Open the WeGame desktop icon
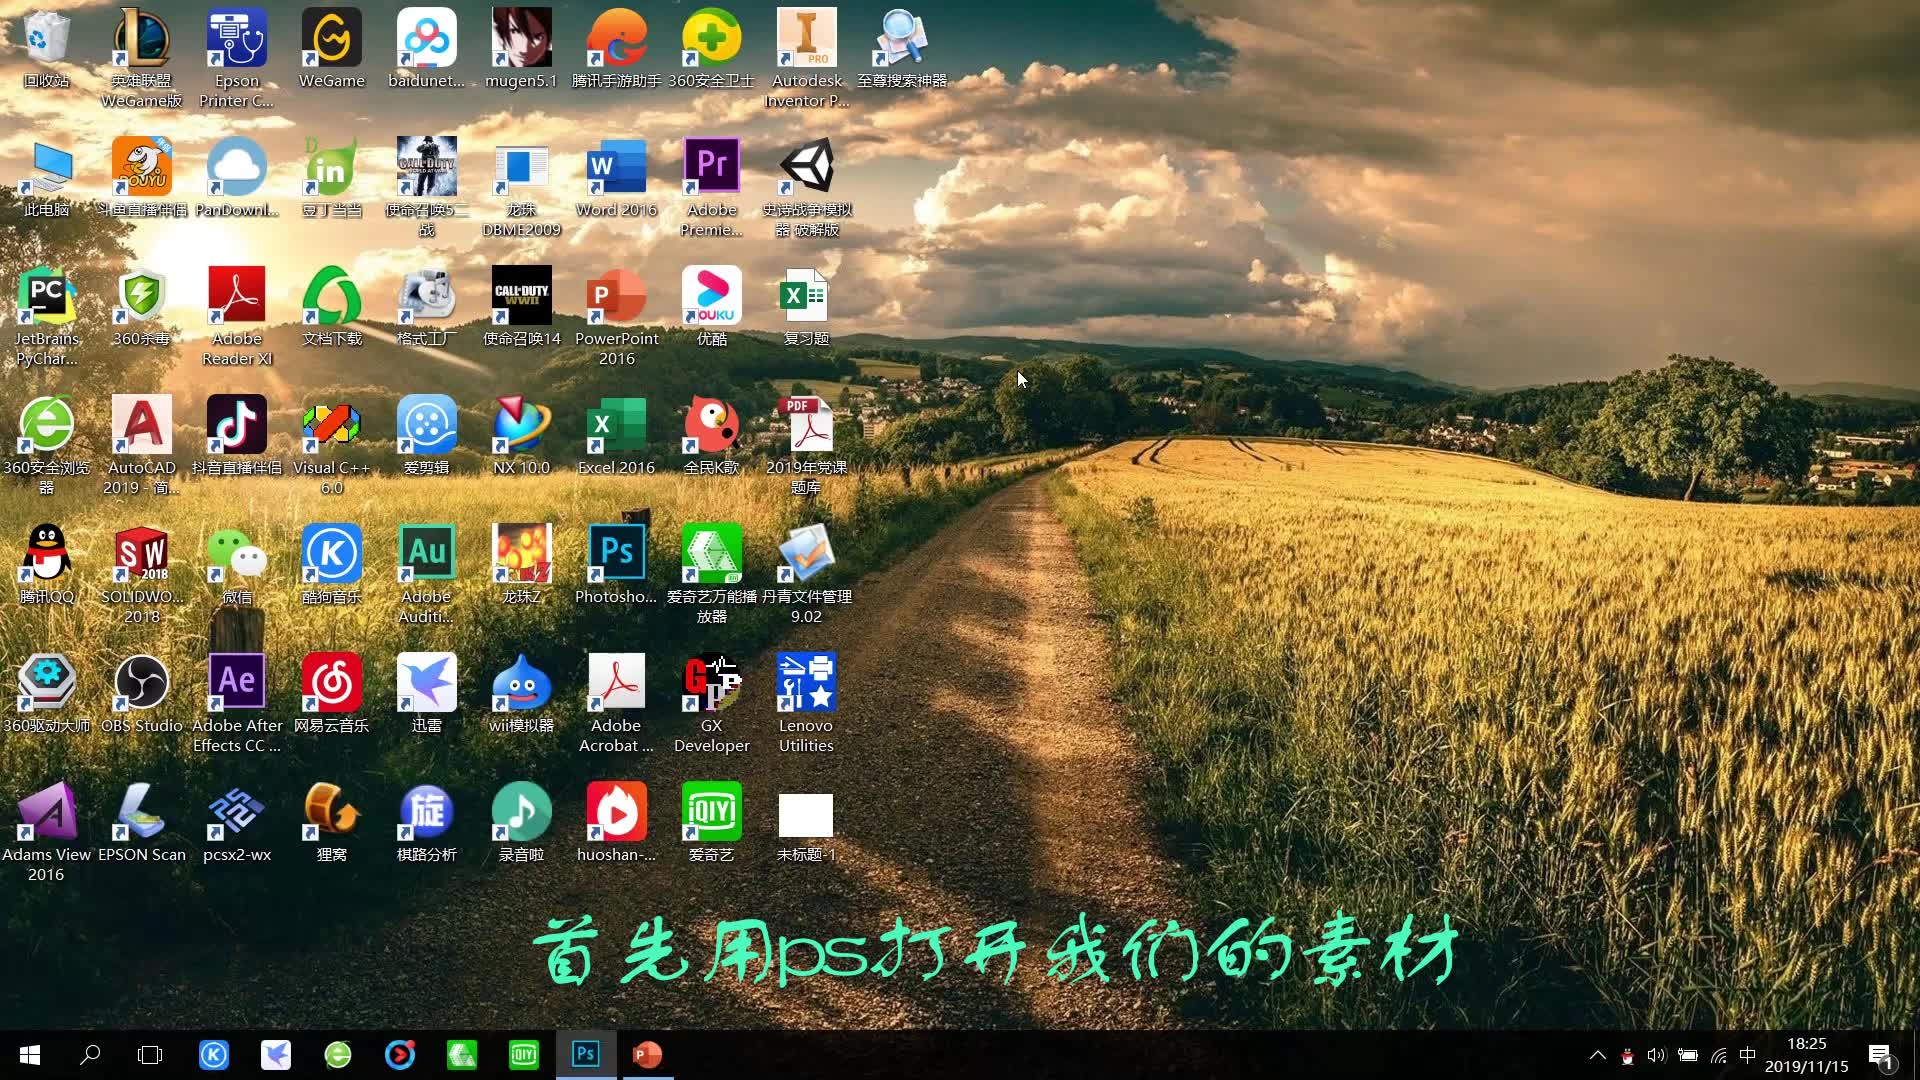 point(331,49)
